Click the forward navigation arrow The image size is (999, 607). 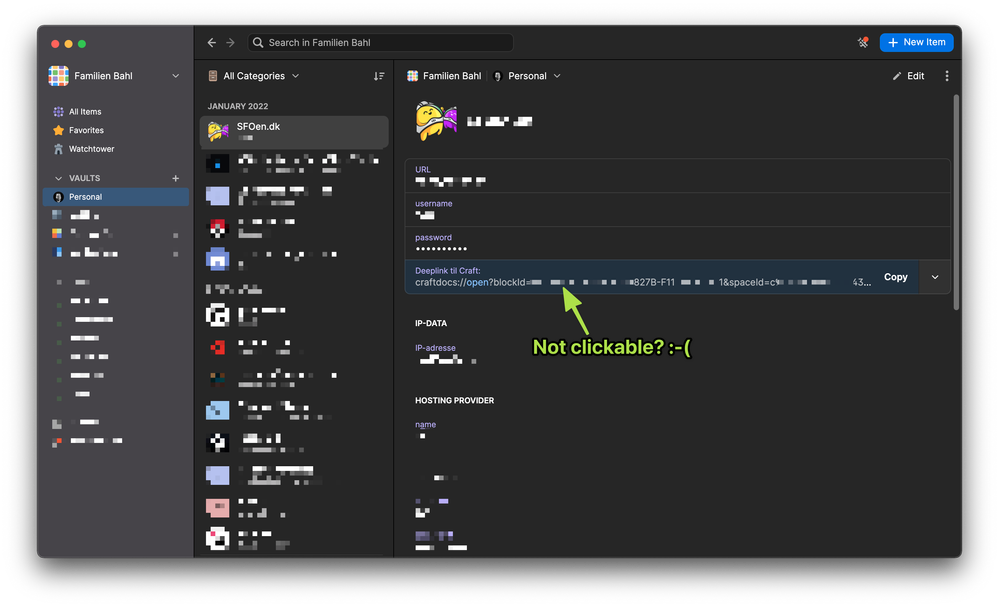coord(230,43)
